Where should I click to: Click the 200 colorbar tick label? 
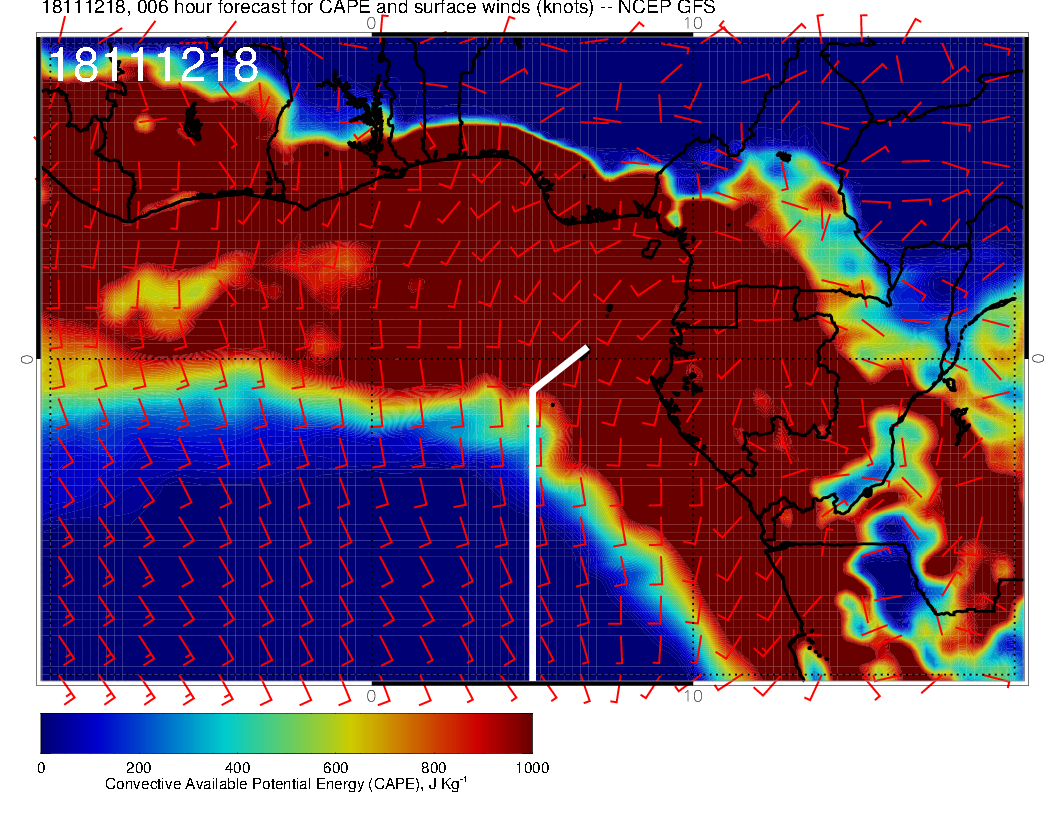tap(138, 768)
